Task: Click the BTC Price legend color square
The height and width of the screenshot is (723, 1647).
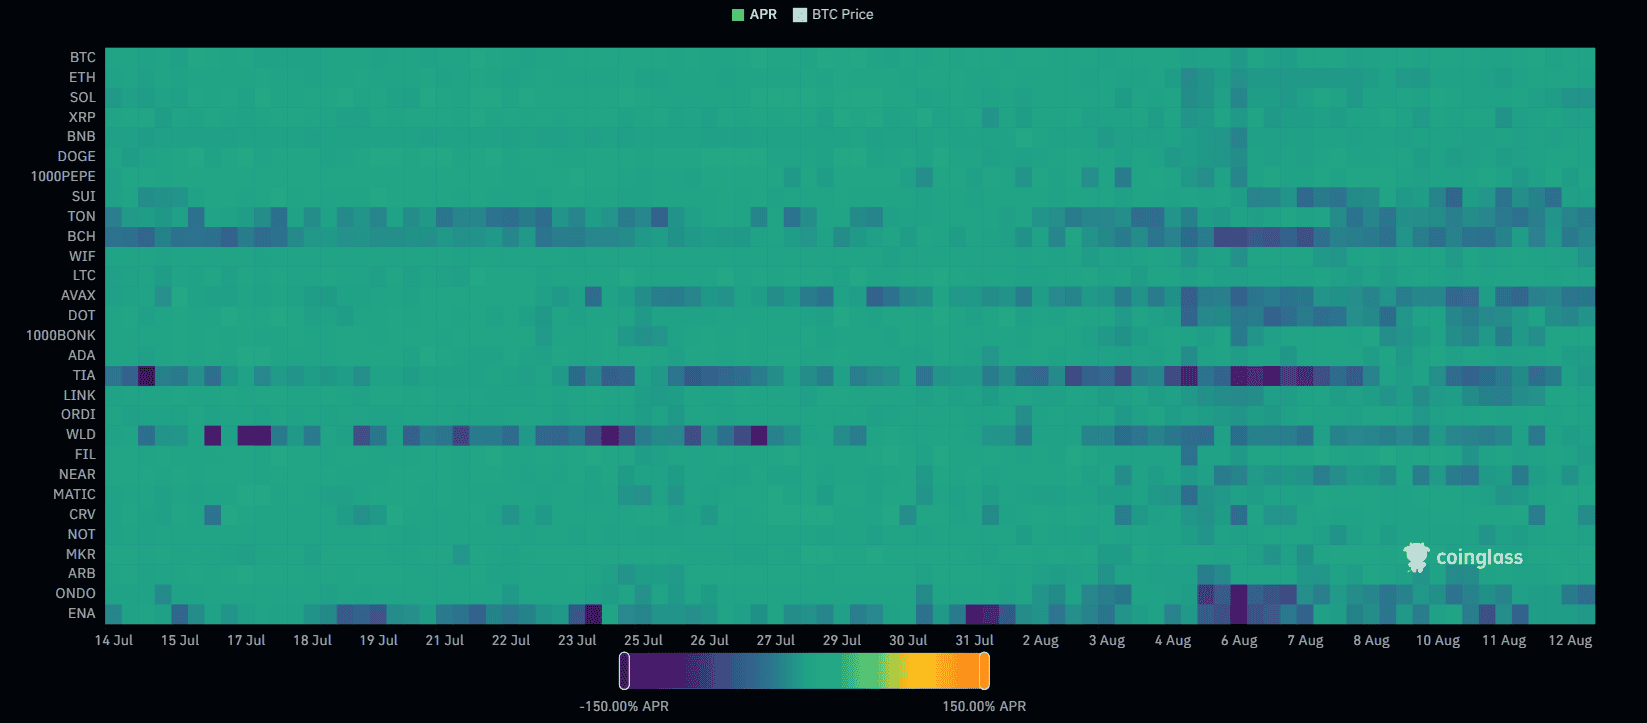Action: pyautogui.click(x=799, y=15)
